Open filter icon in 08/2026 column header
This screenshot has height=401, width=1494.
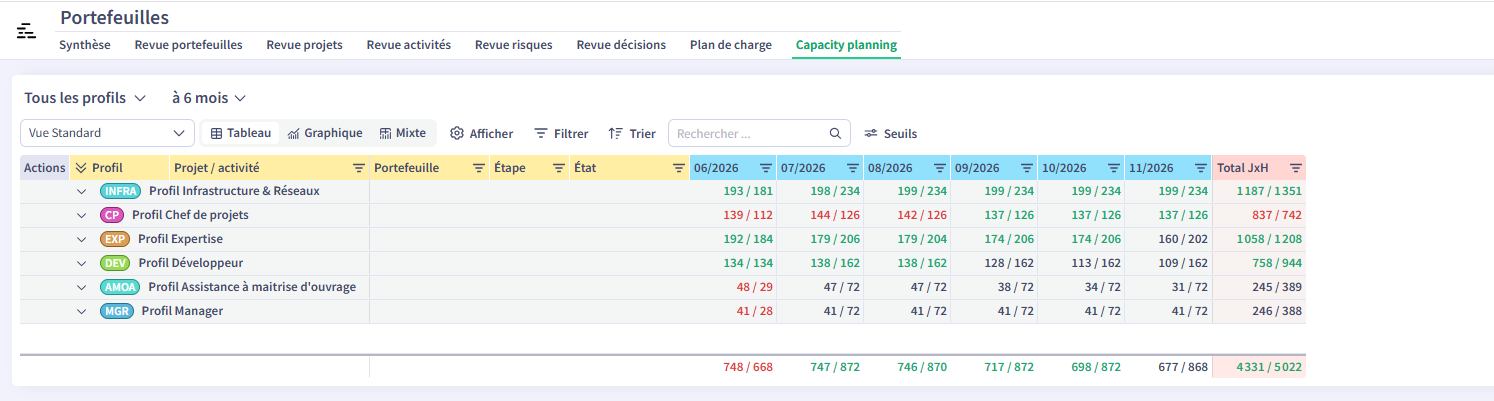point(940,168)
